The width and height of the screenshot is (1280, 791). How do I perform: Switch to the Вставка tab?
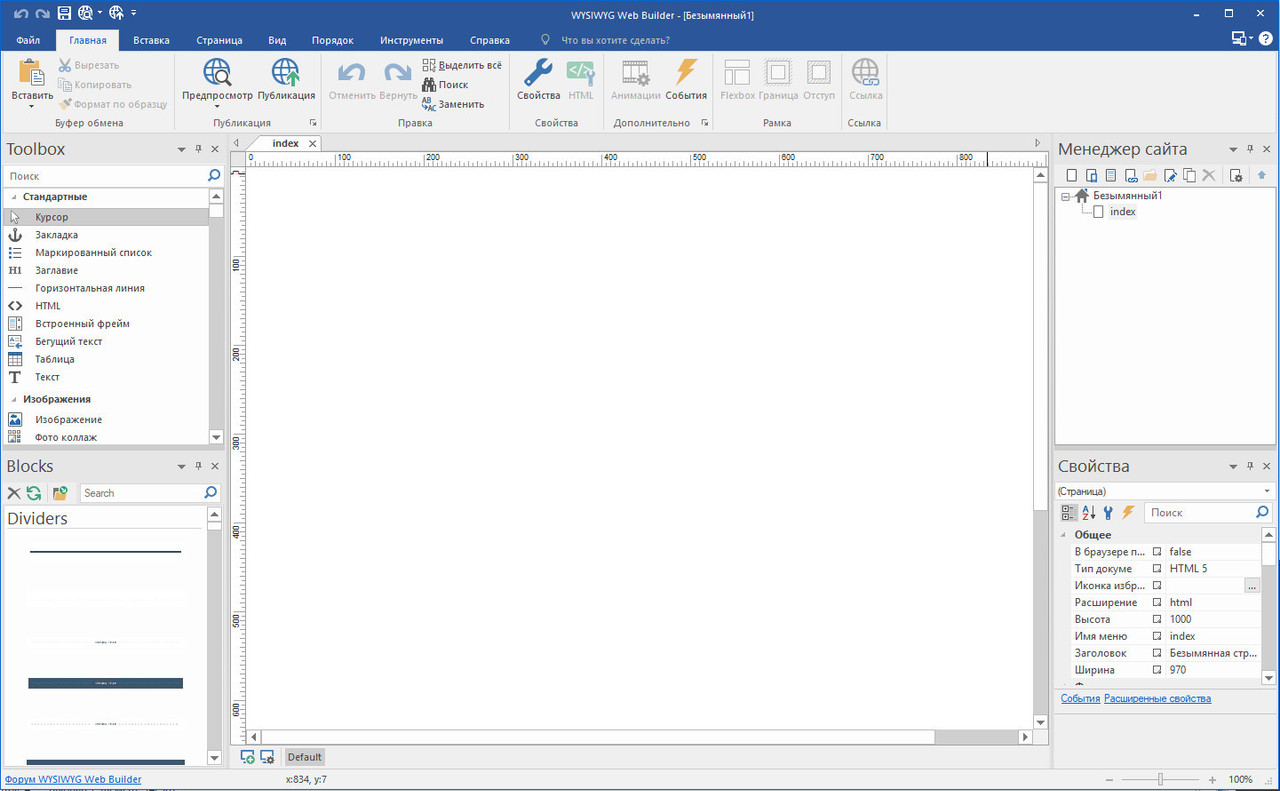click(151, 40)
